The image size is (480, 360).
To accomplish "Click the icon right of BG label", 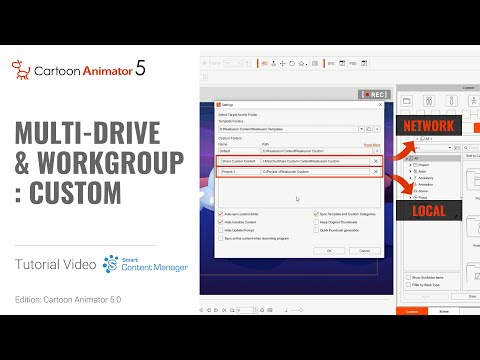I will tap(342, 63).
